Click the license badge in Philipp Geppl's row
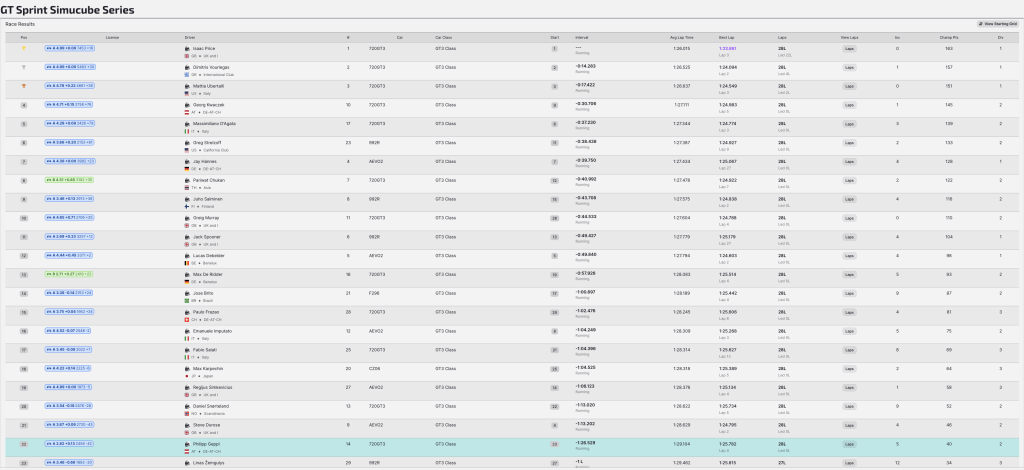This screenshot has height=470, width=1024. (69, 444)
